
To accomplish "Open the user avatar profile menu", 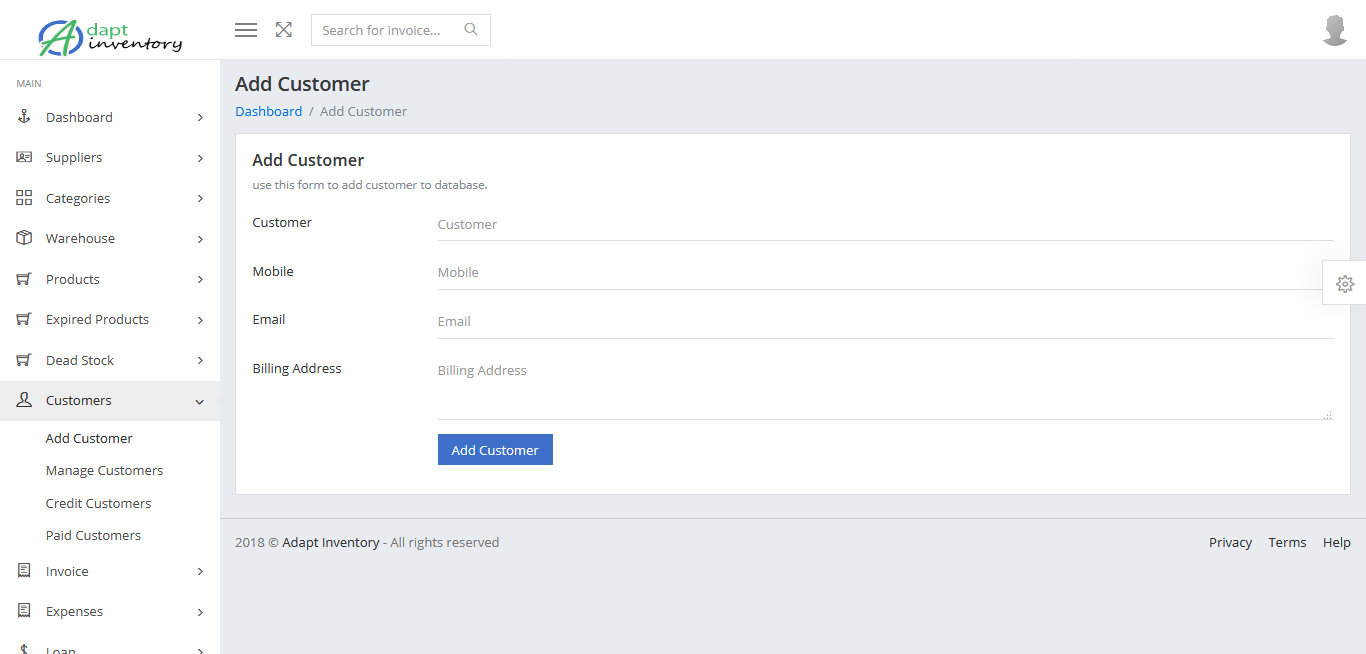I will click(x=1335, y=30).
